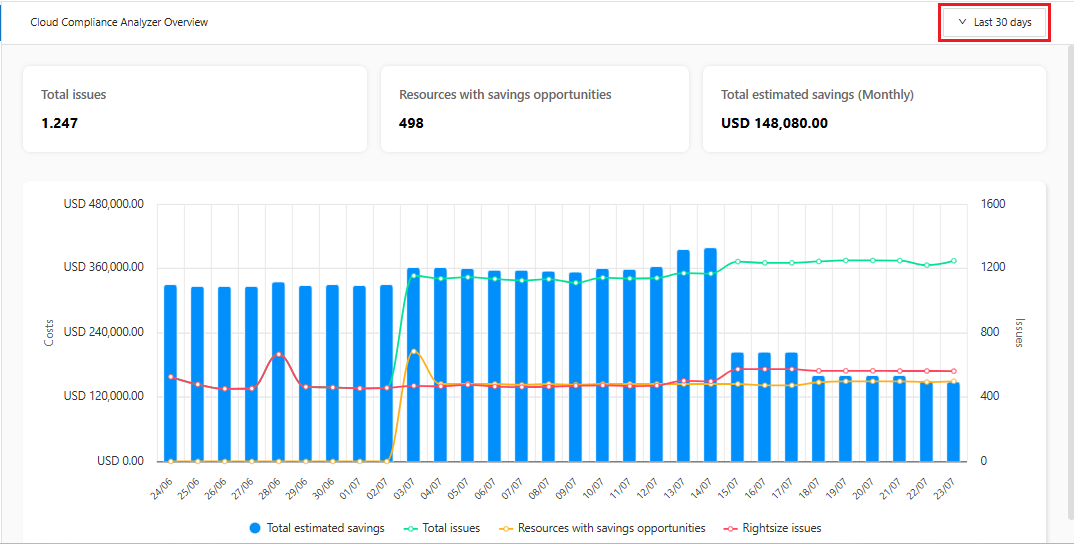Click the red Rightsize issues legend marker
Viewport: 1074px width, 544px height.
click(729, 528)
